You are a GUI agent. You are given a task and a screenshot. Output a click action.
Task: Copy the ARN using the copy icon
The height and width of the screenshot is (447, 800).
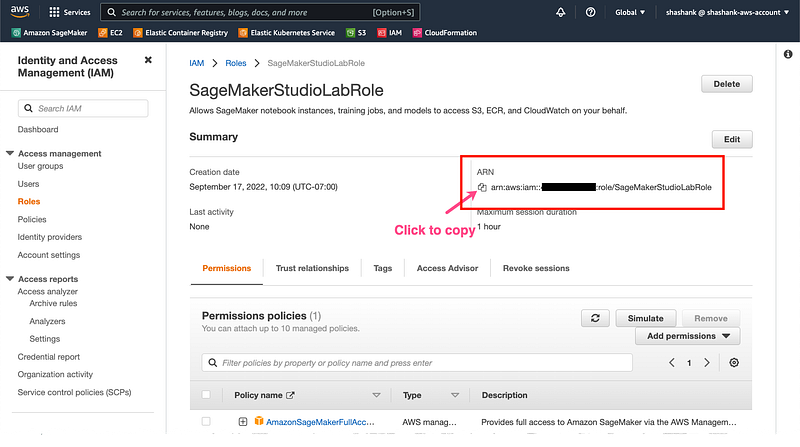(482, 187)
